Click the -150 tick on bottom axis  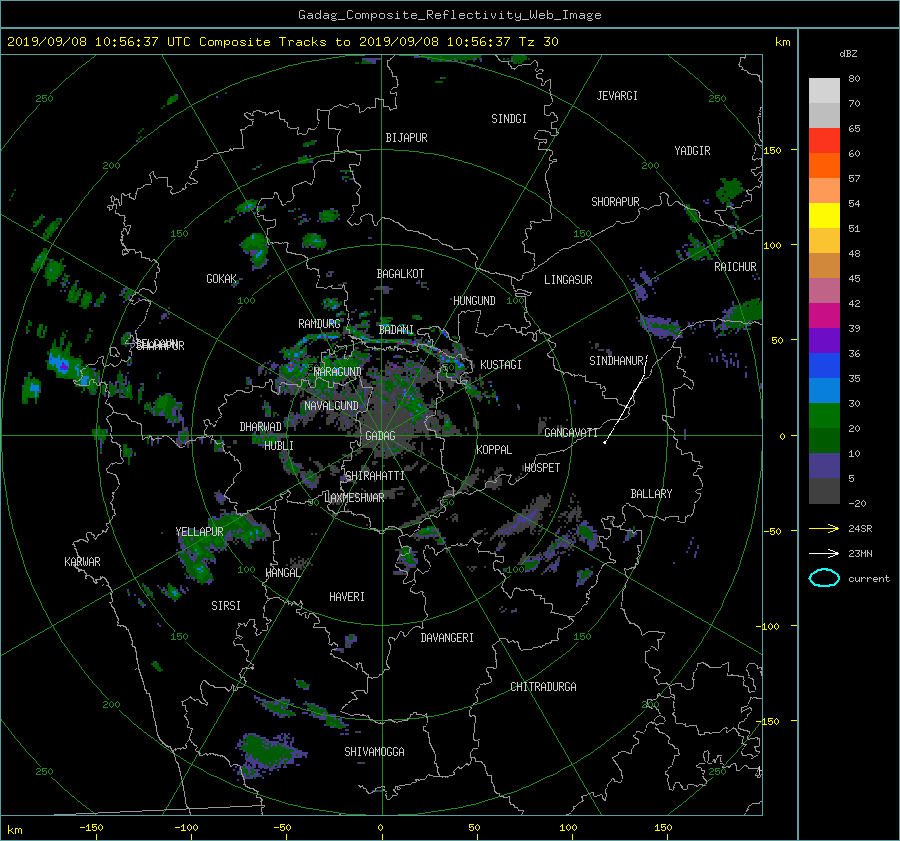pyautogui.click(x=91, y=827)
